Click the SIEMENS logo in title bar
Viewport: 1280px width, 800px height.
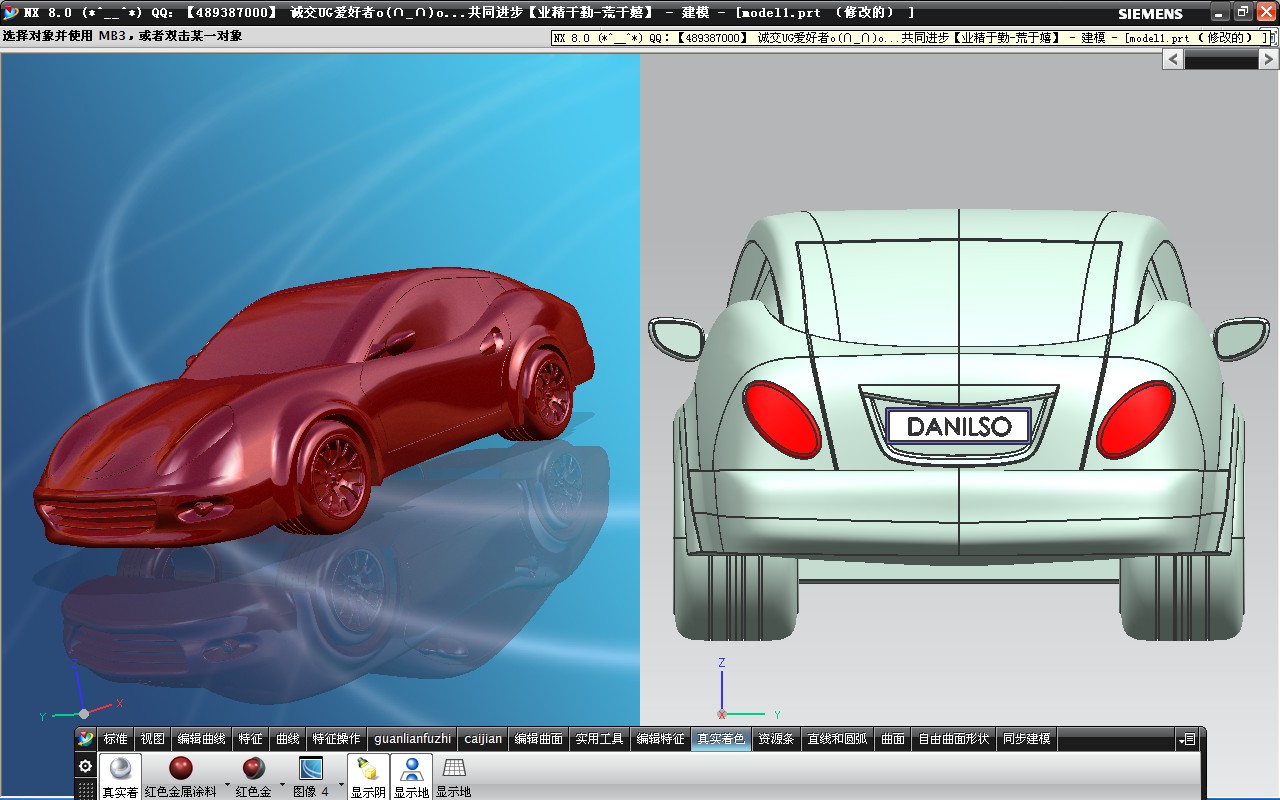[1150, 14]
